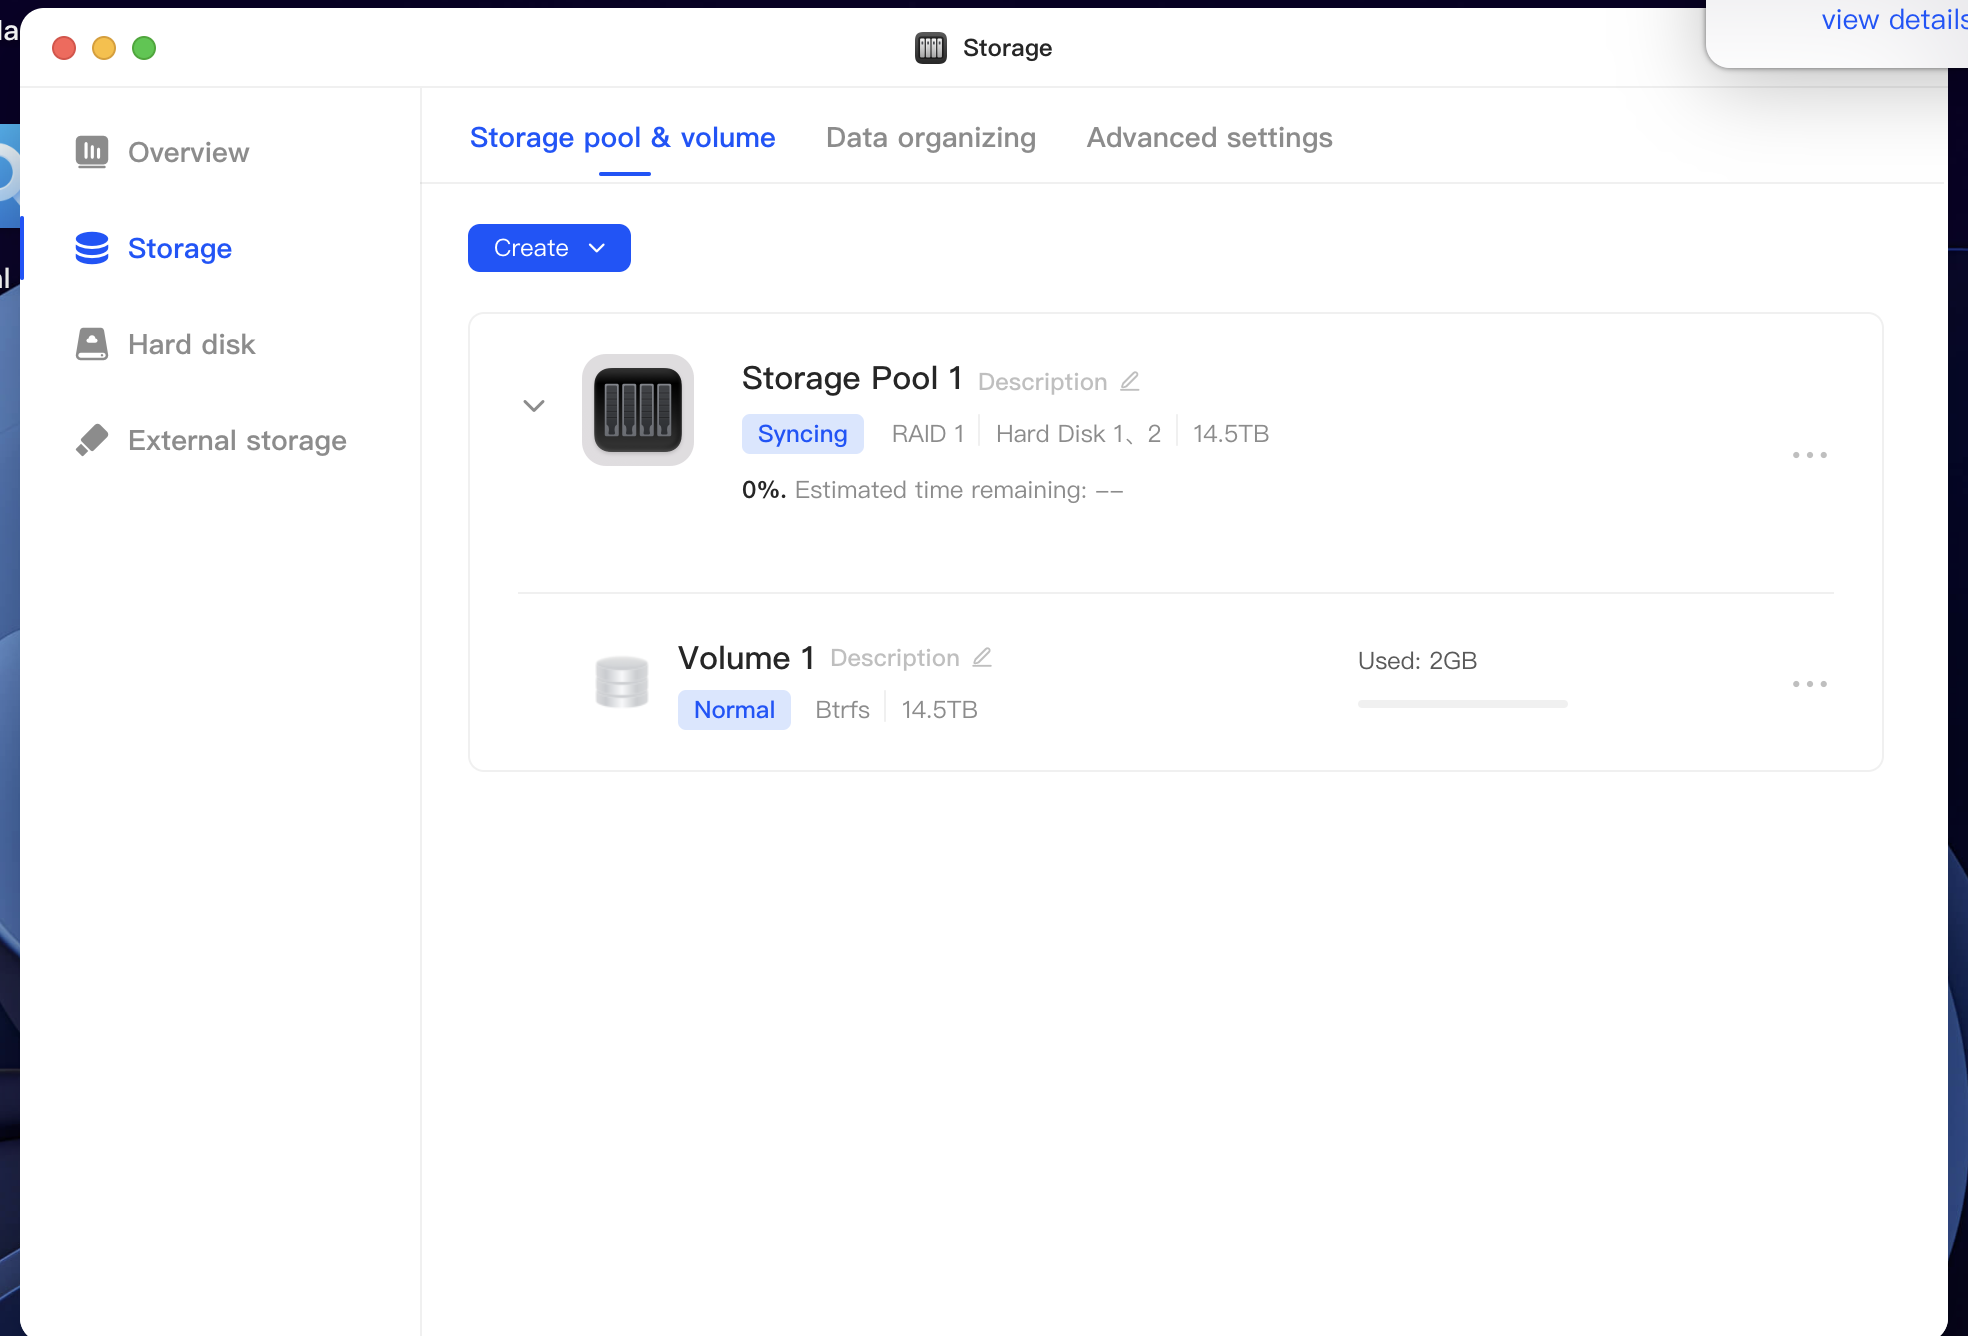This screenshot has width=1968, height=1336.
Task: Click the Volume 1 disk stack icon
Action: click(622, 682)
